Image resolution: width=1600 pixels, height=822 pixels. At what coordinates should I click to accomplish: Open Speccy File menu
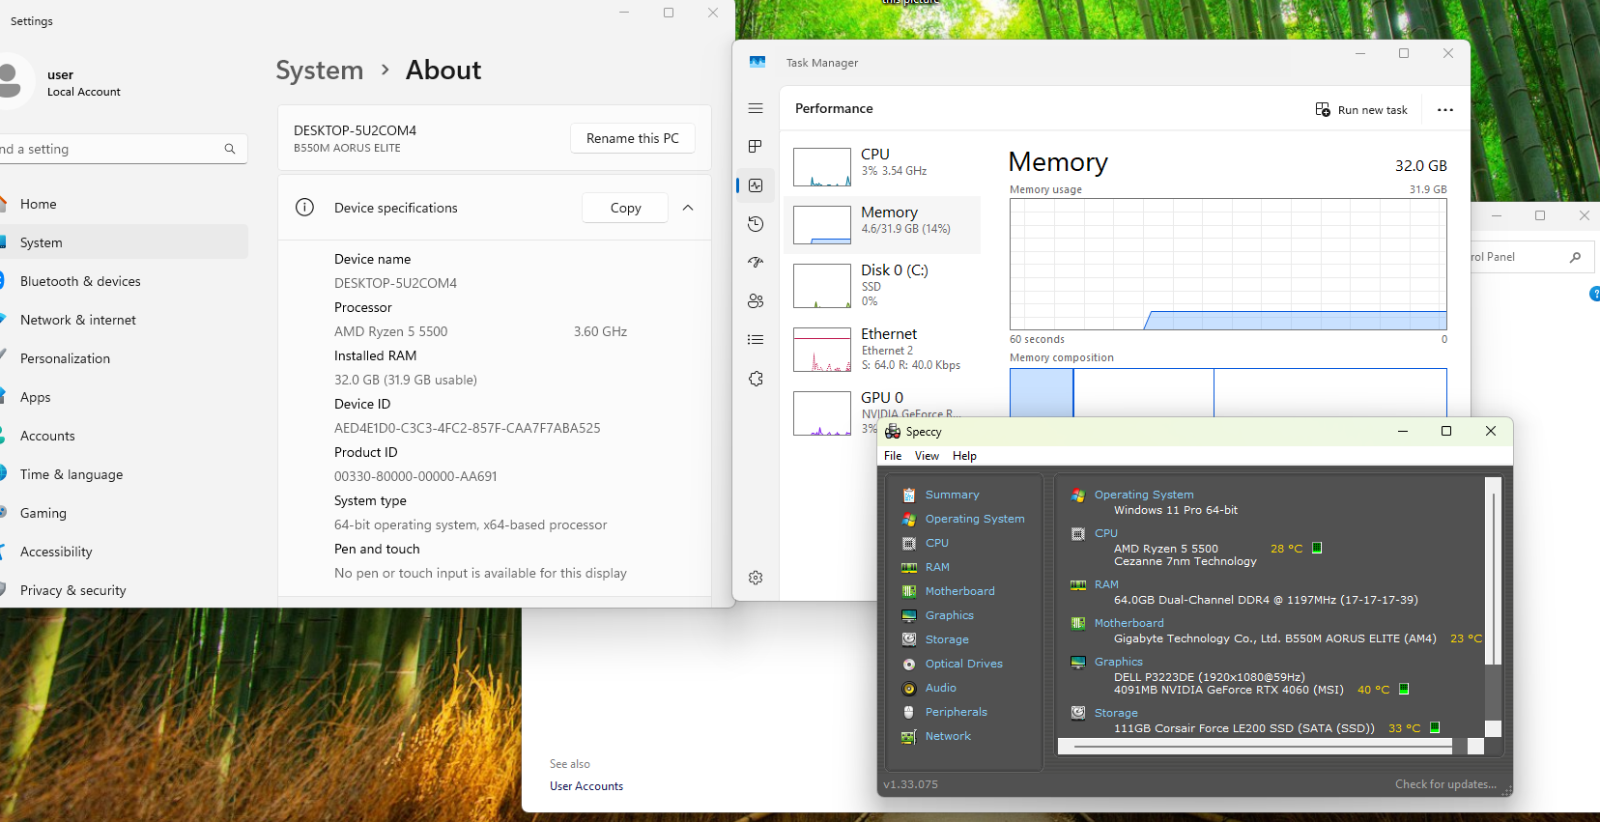893,456
